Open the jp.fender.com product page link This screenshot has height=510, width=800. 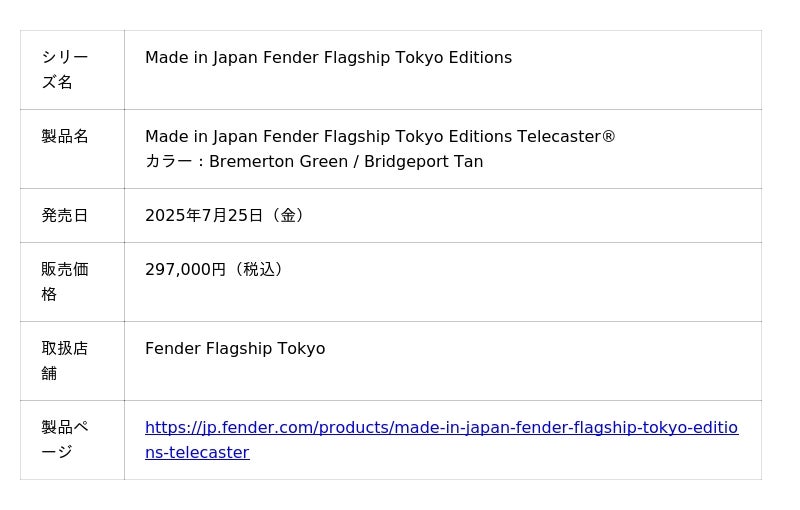click(x=441, y=428)
